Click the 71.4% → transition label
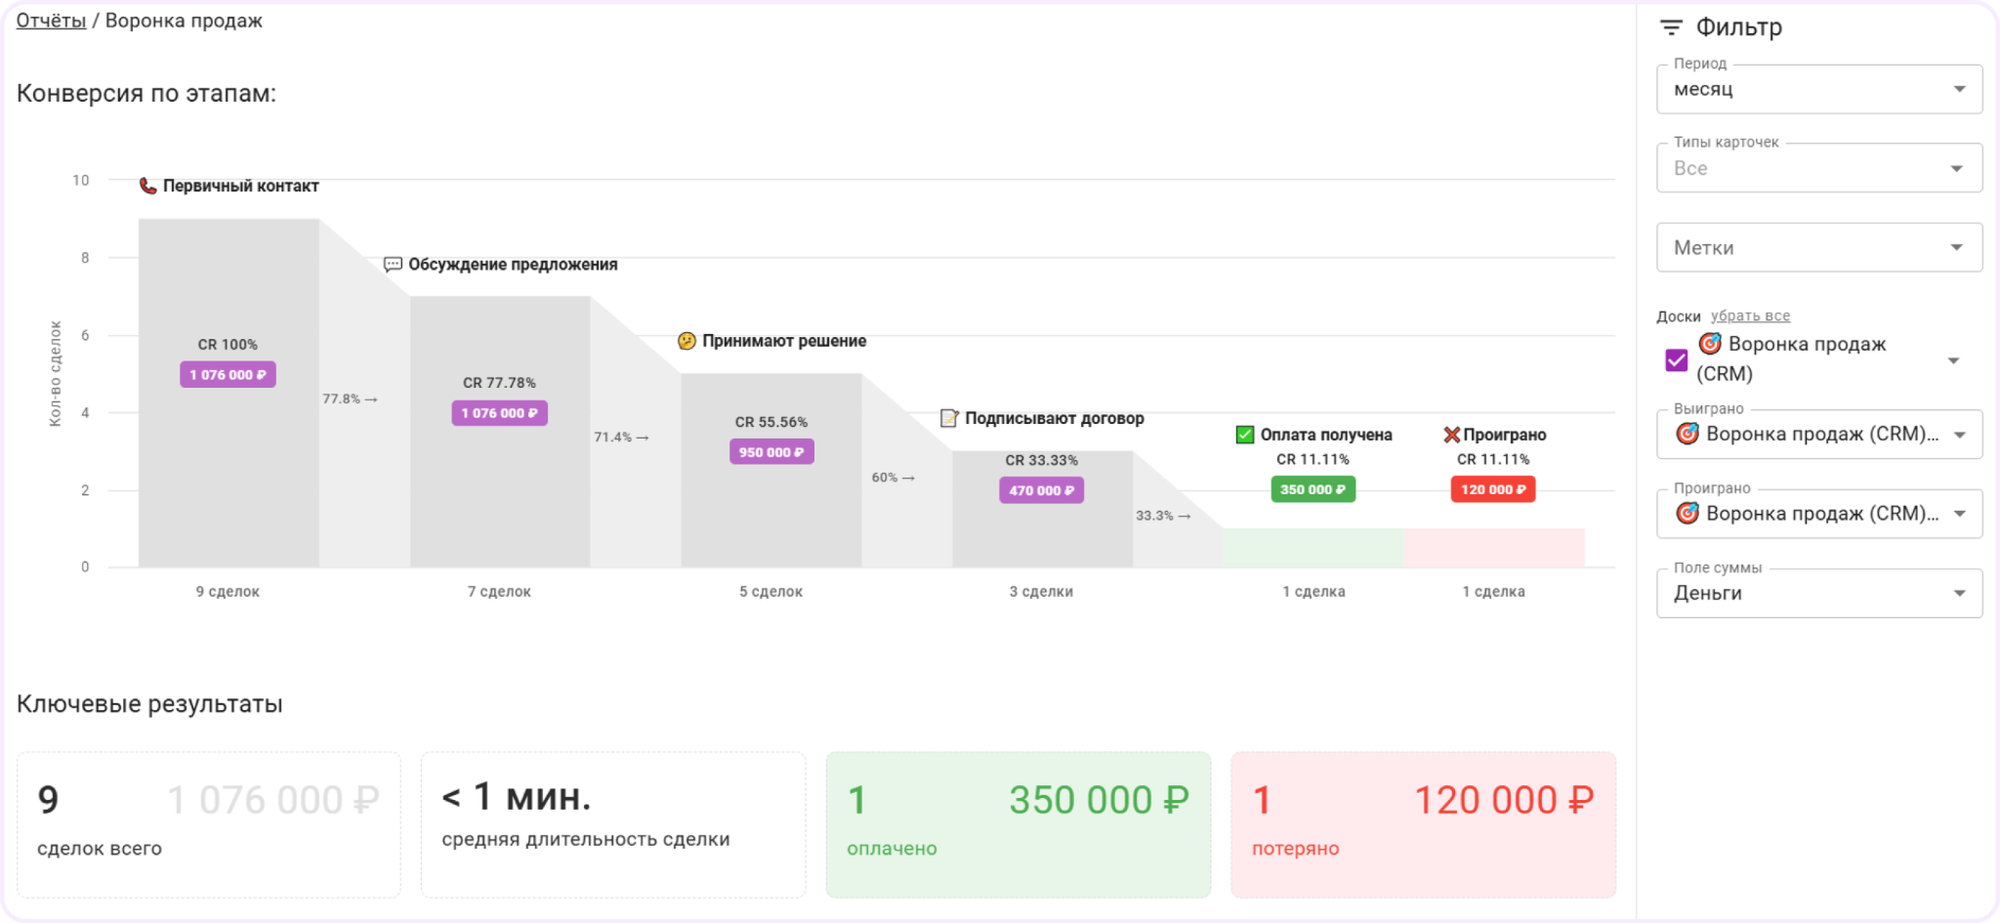 click(x=621, y=437)
